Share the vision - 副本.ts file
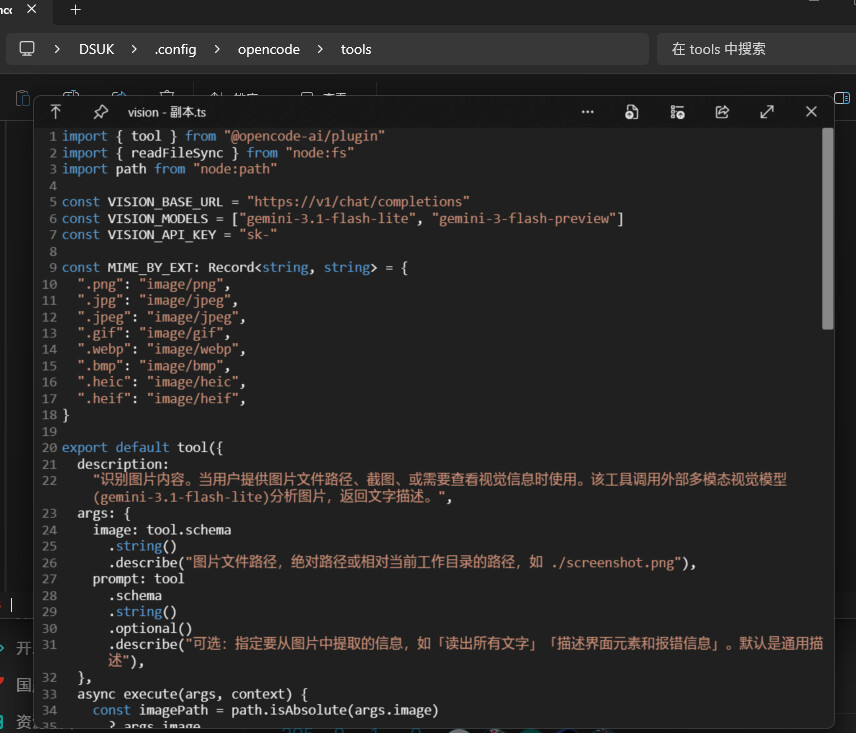This screenshot has width=856, height=733. click(722, 112)
